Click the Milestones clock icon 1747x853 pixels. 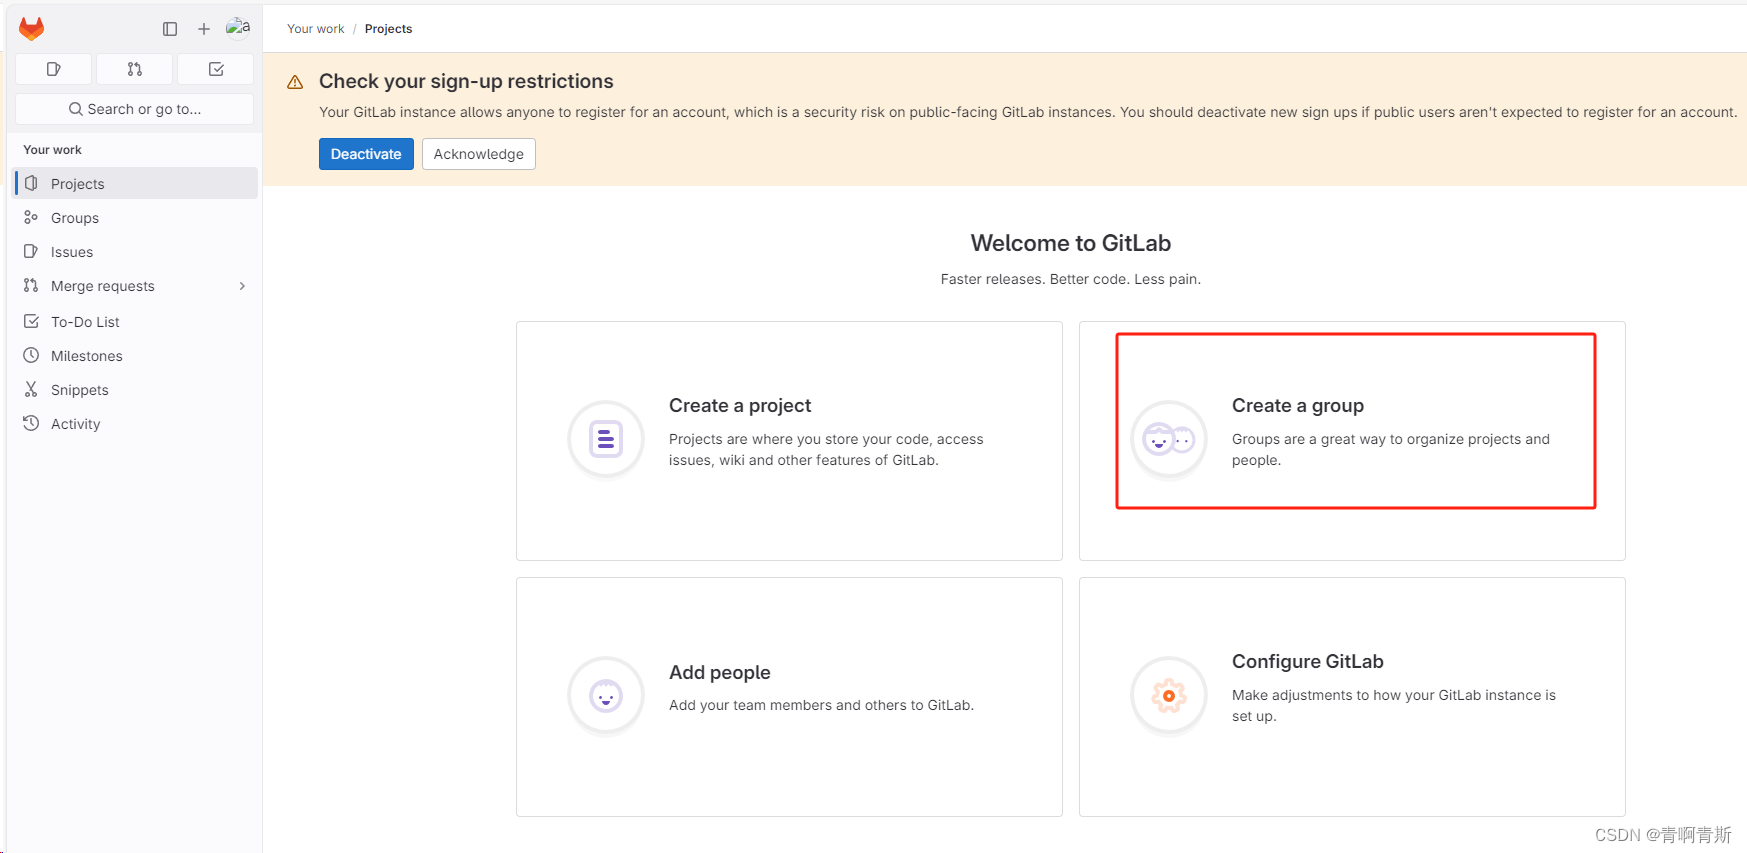point(31,355)
